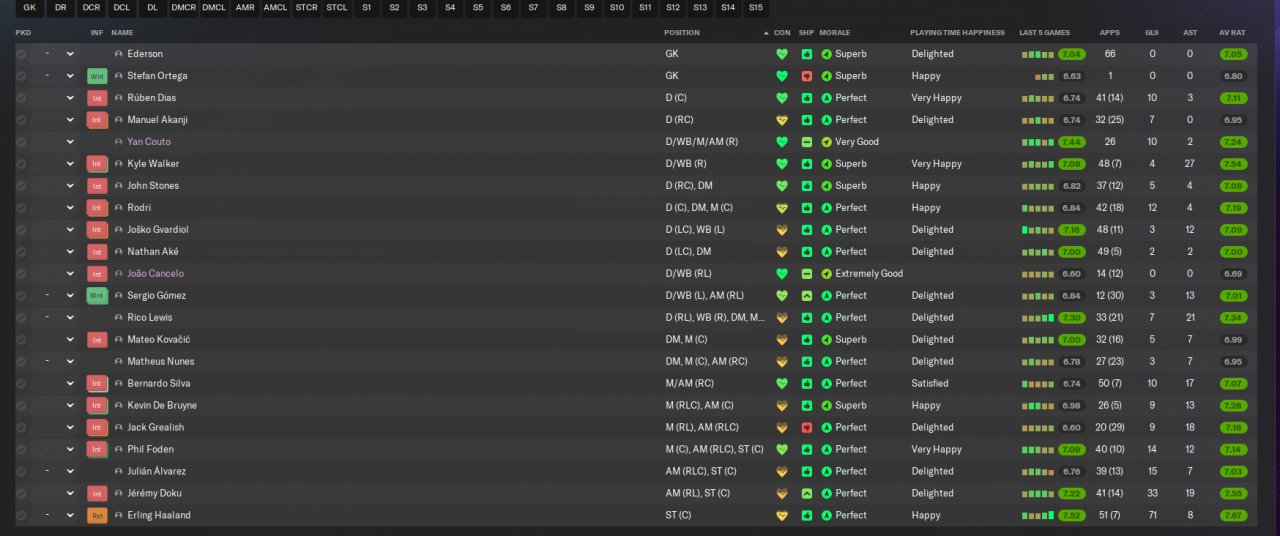Click Manuel Akanji's yellow condition heart icon
The image size is (1280, 536).
782,120
